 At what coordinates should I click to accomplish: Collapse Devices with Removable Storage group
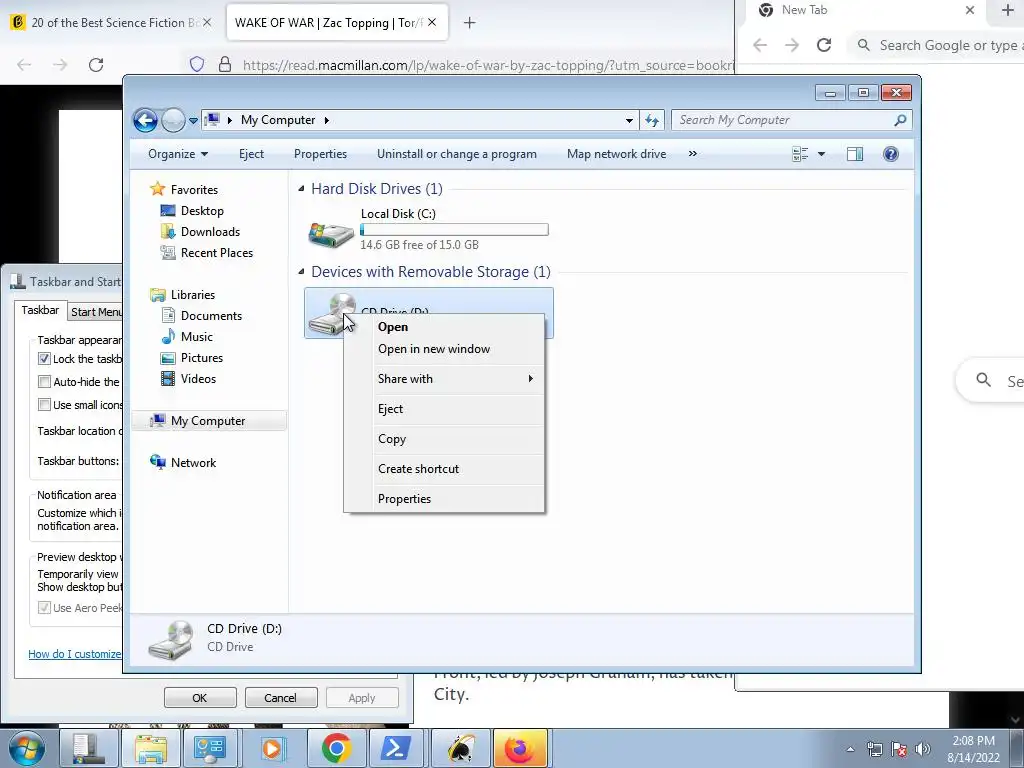pyautogui.click(x=301, y=272)
